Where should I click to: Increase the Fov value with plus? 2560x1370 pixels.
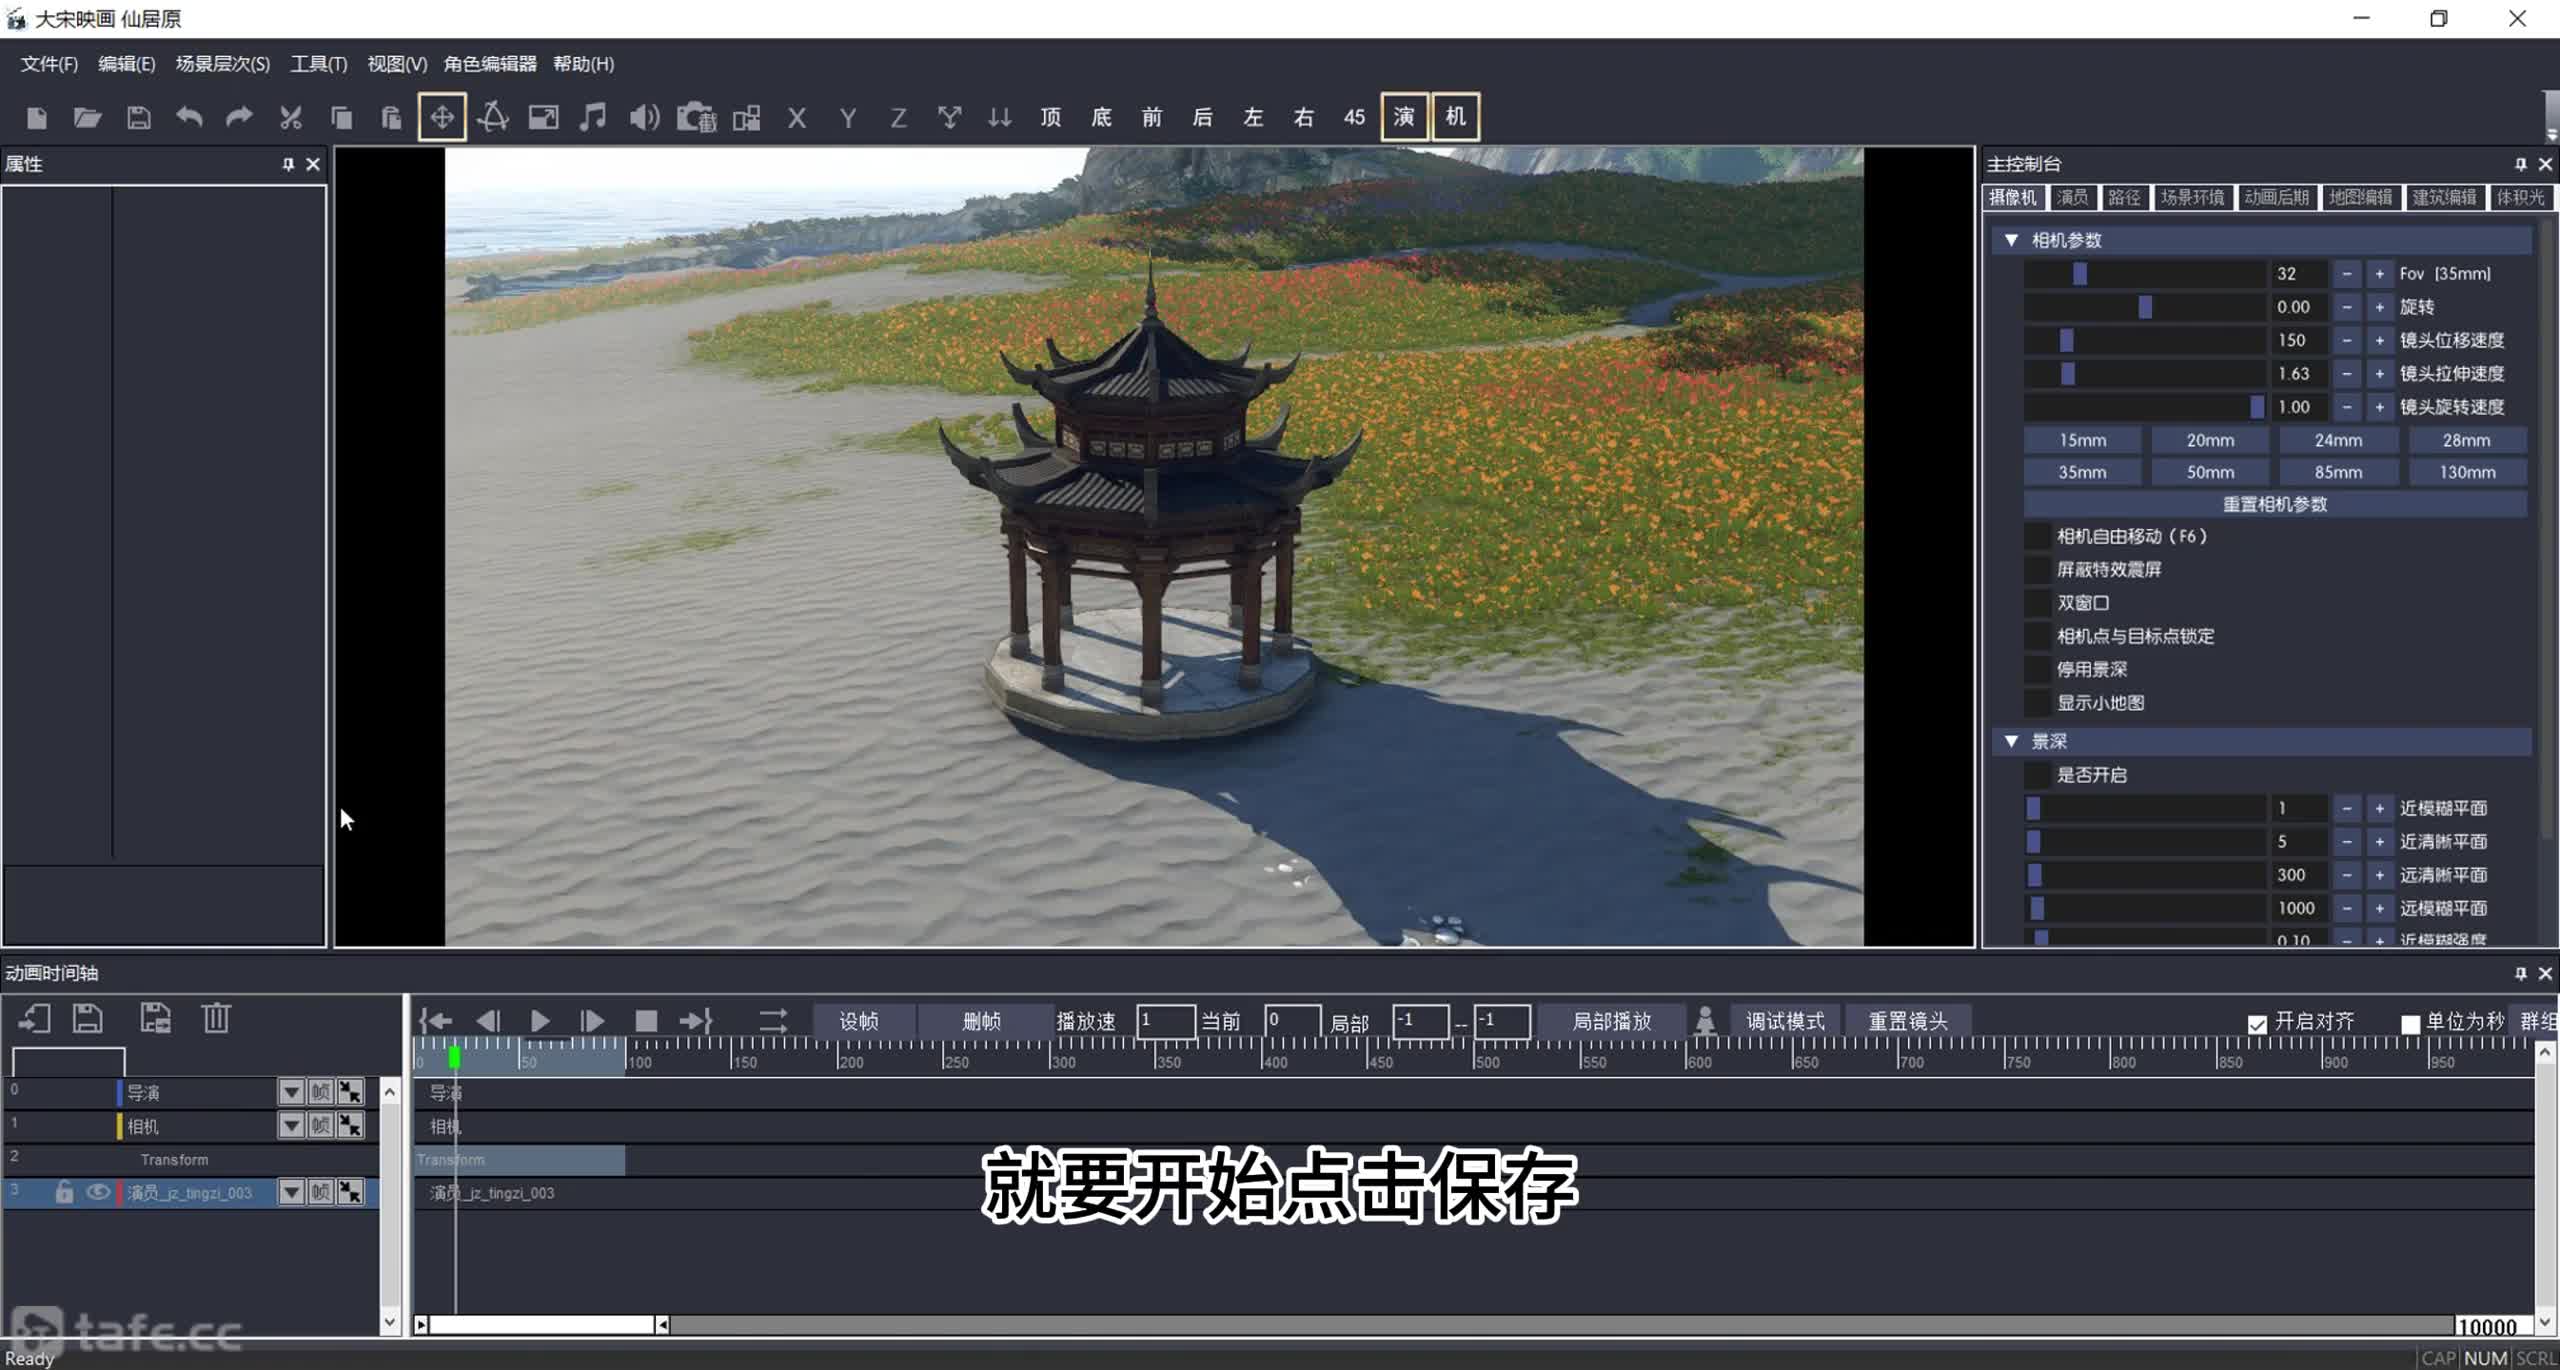click(x=2380, y=273)
